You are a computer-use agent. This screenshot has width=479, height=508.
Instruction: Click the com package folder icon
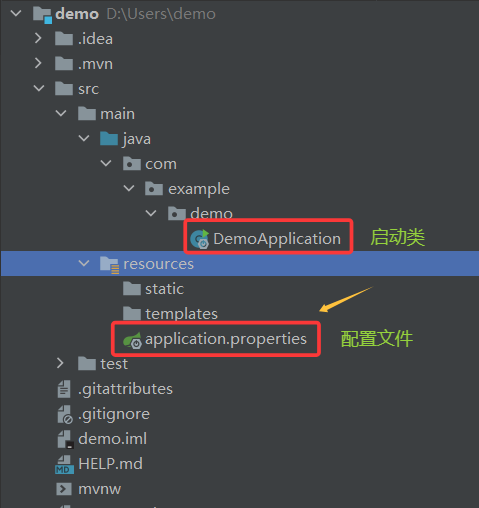(132, 164)
